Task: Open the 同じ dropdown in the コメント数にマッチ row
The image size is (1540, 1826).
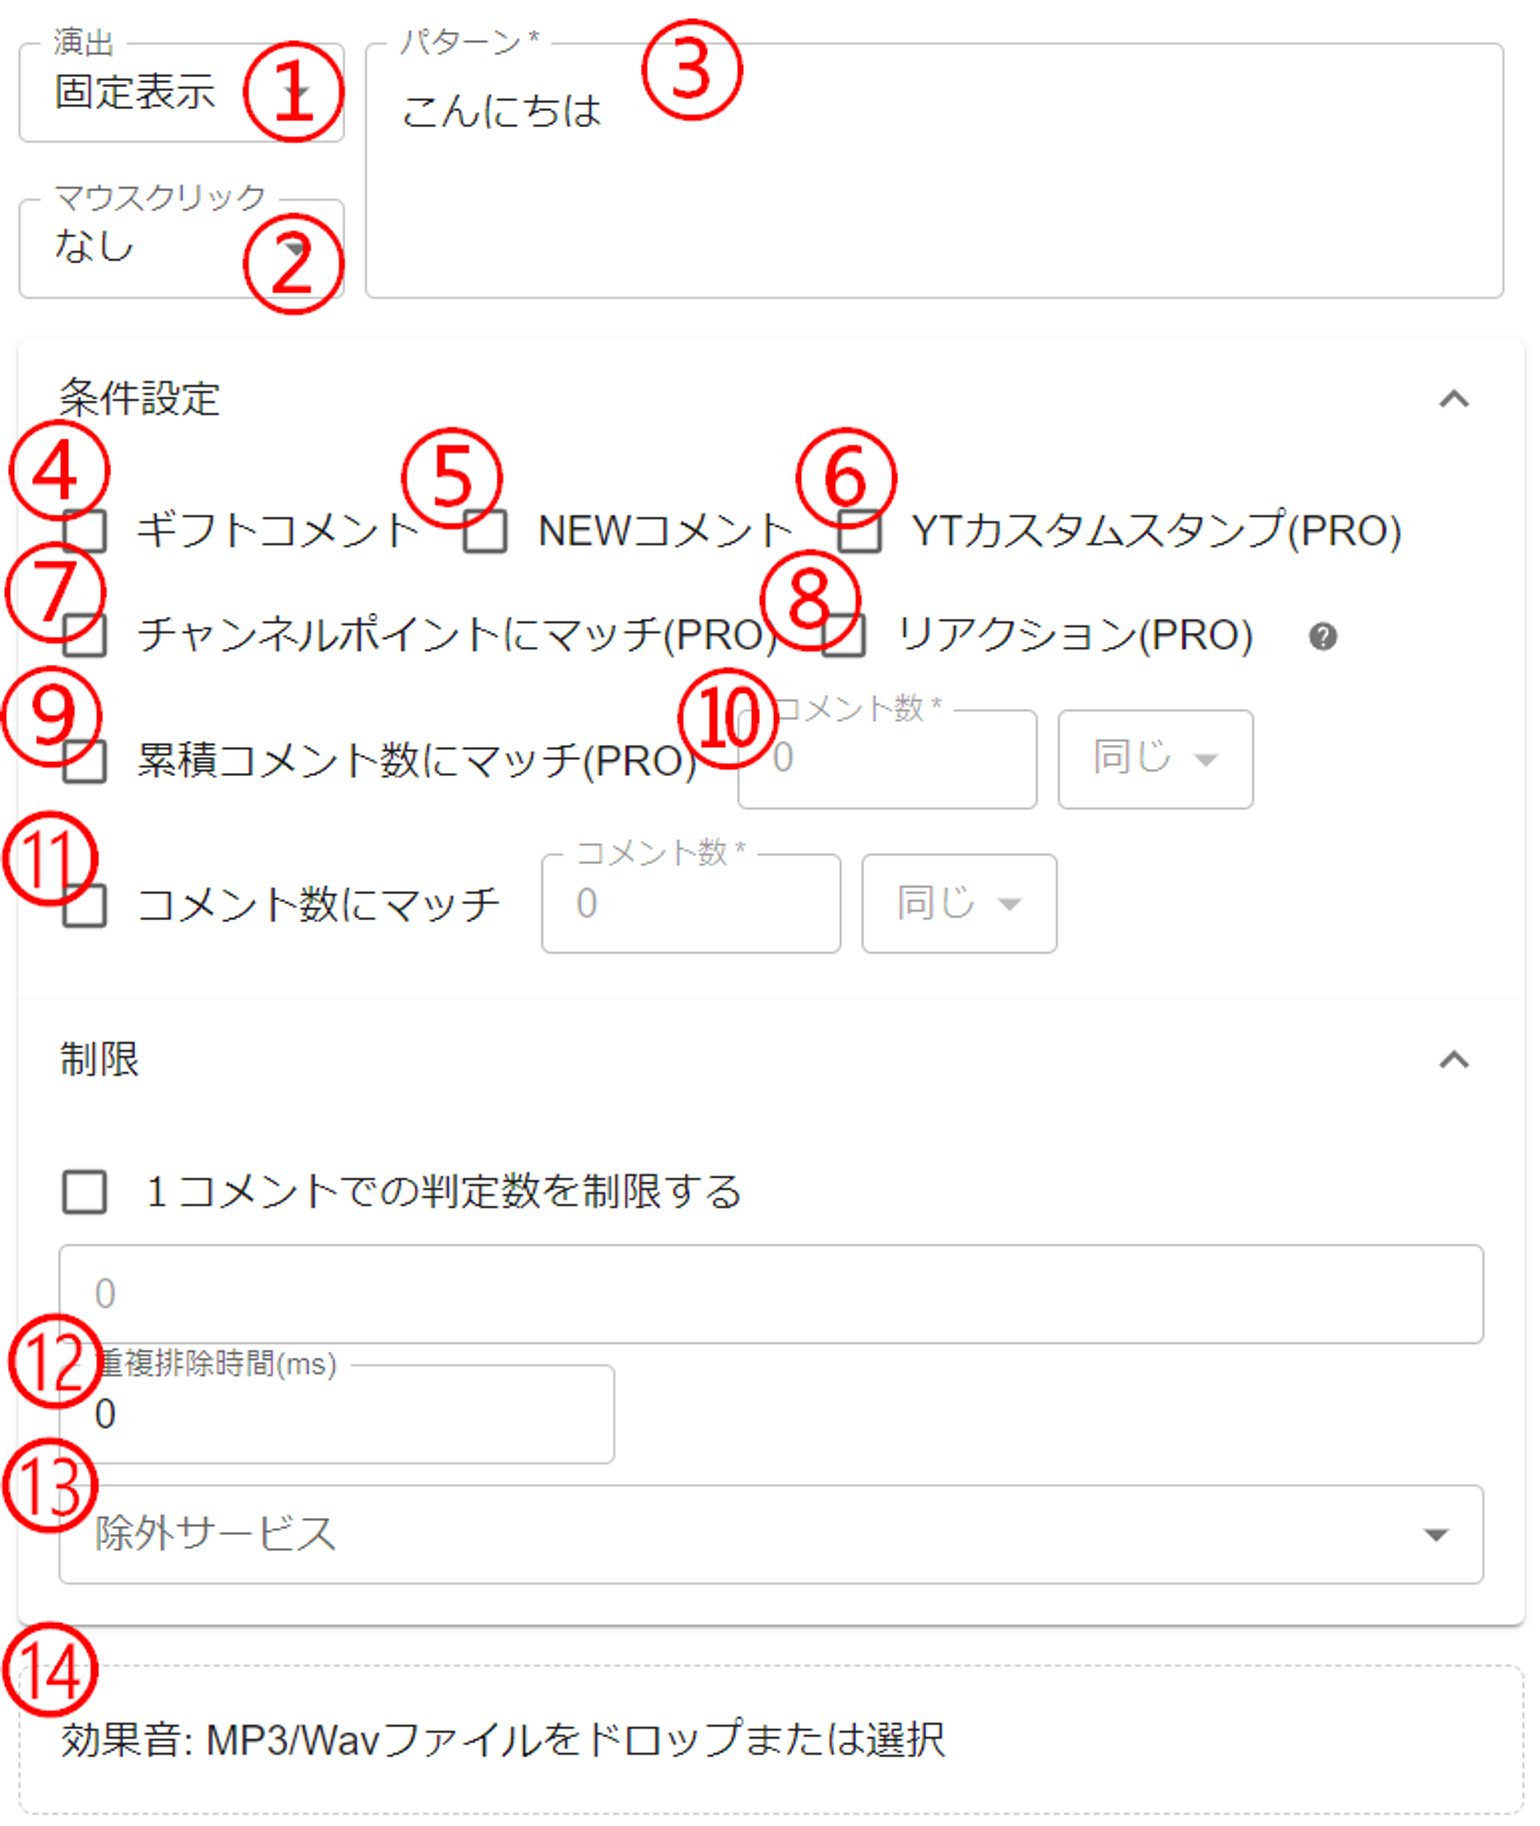Action: coord(959,904)
